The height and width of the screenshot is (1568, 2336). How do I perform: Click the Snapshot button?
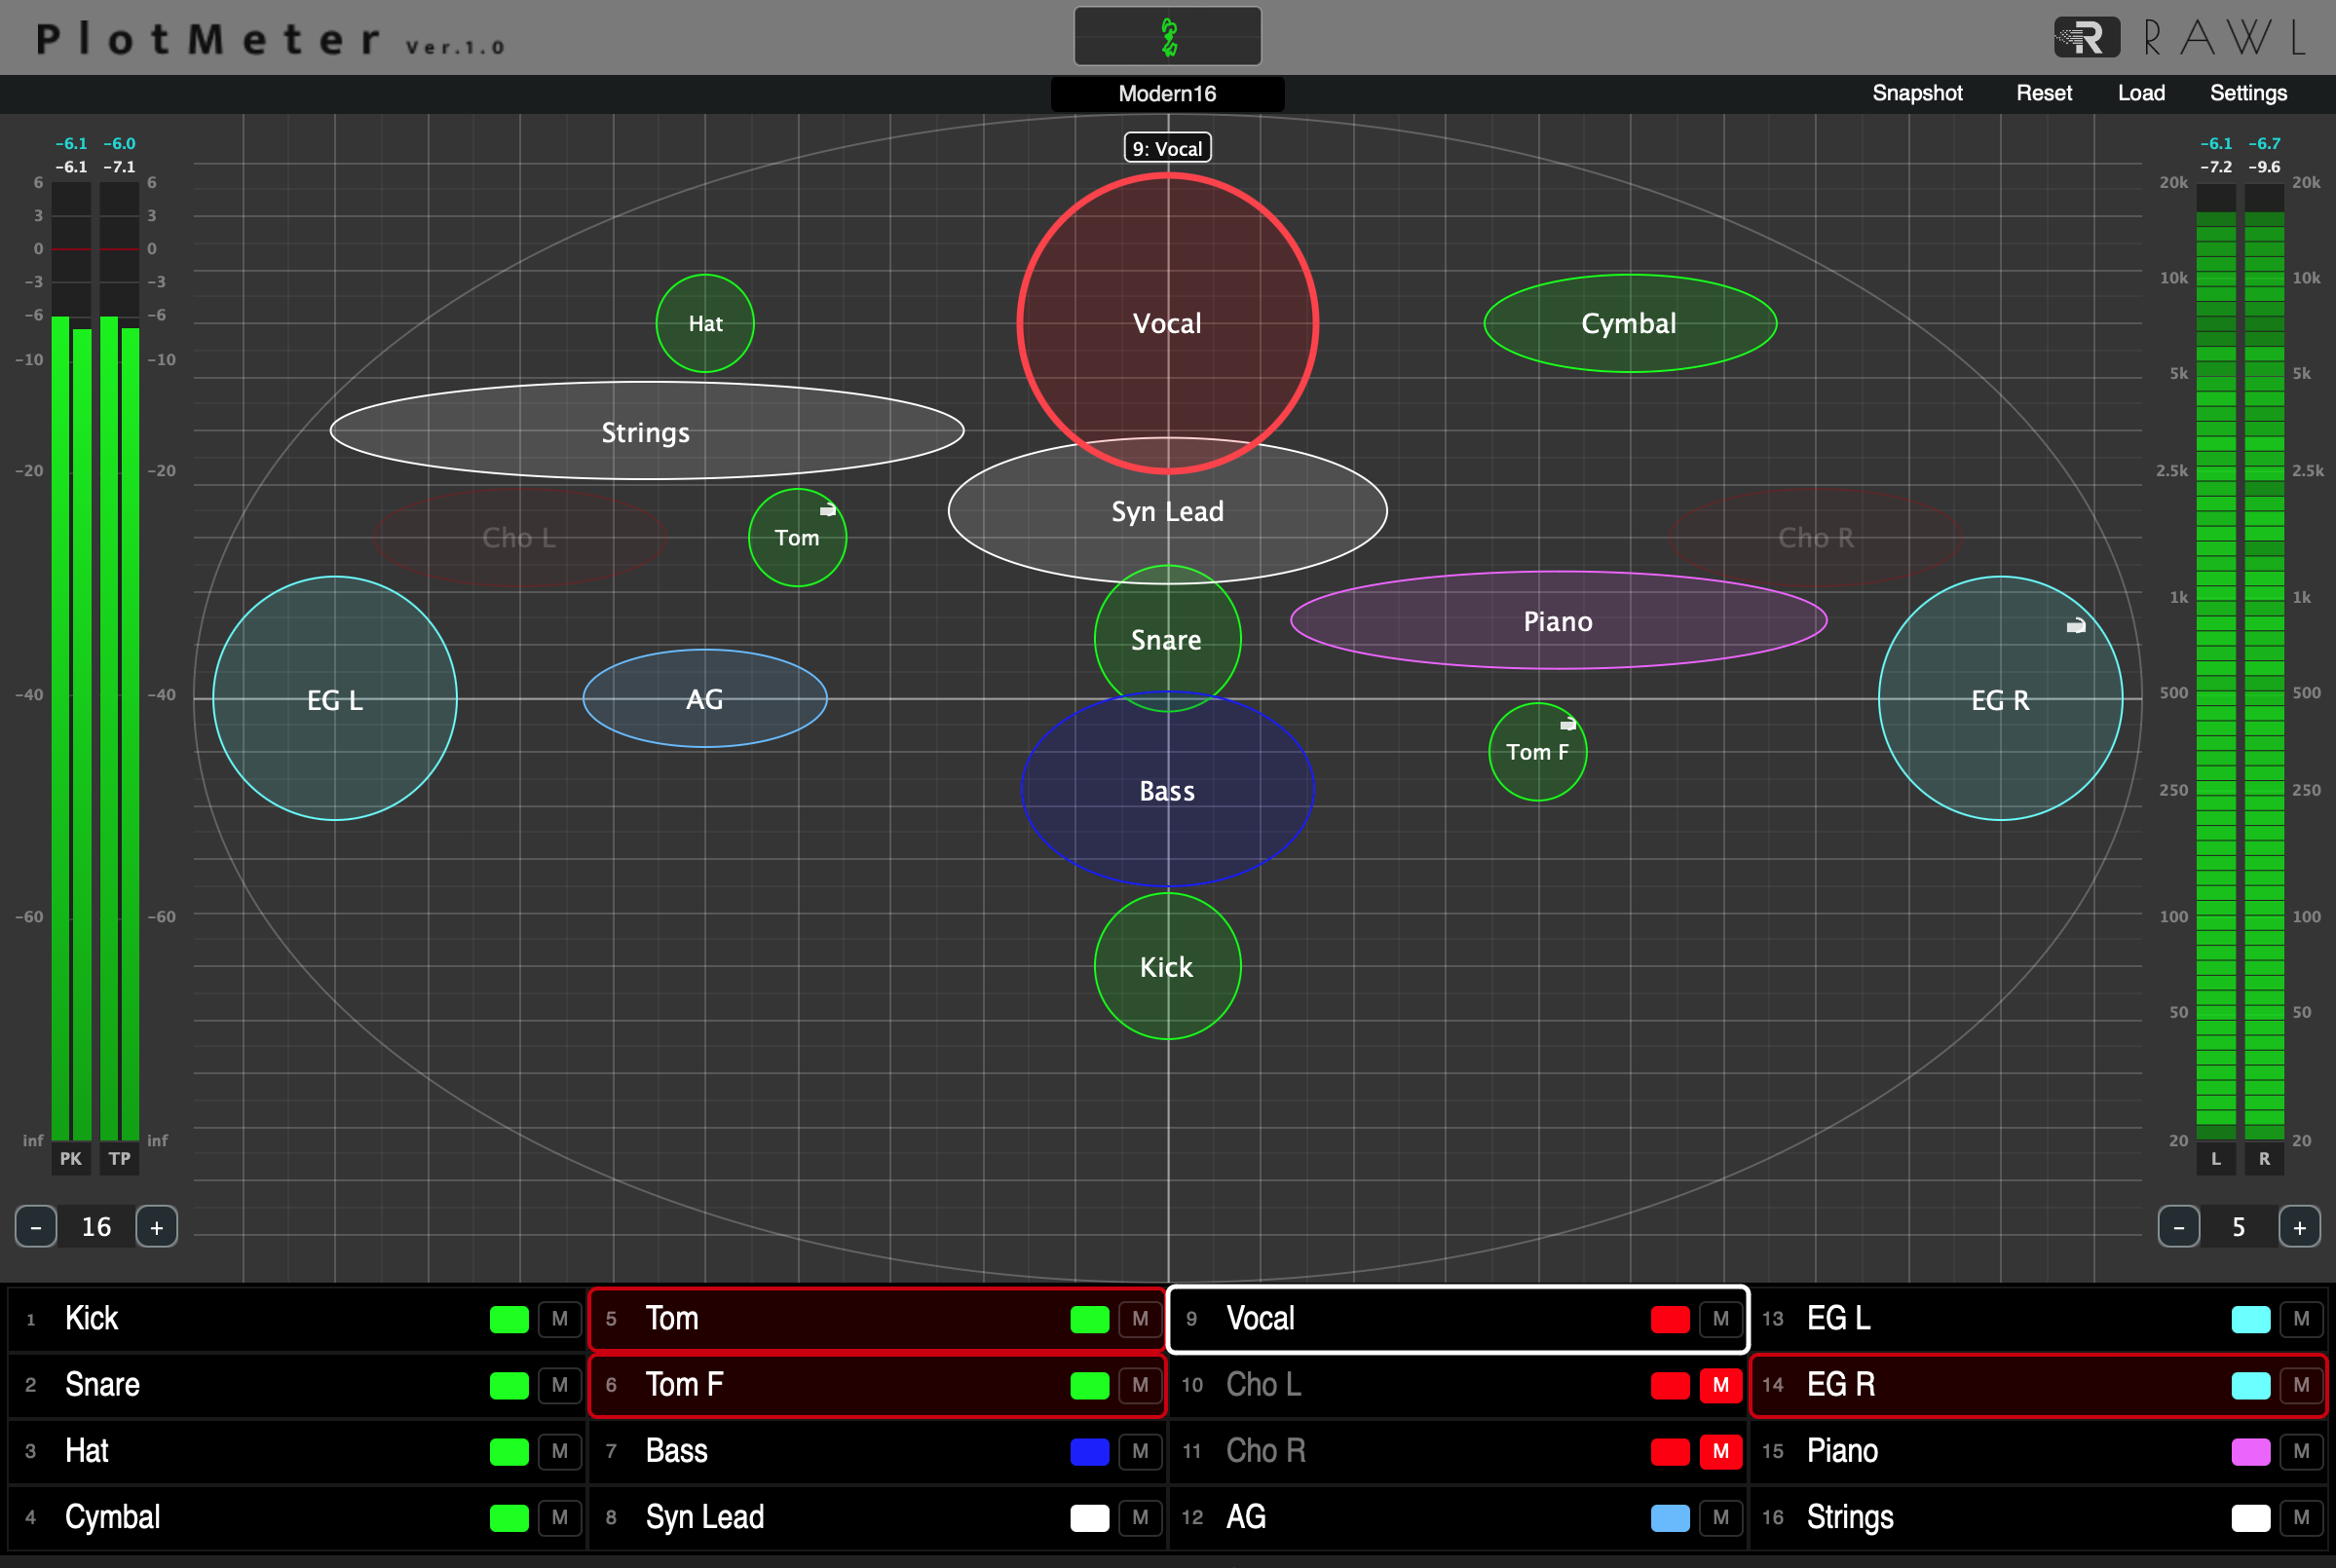[1917, 93]
